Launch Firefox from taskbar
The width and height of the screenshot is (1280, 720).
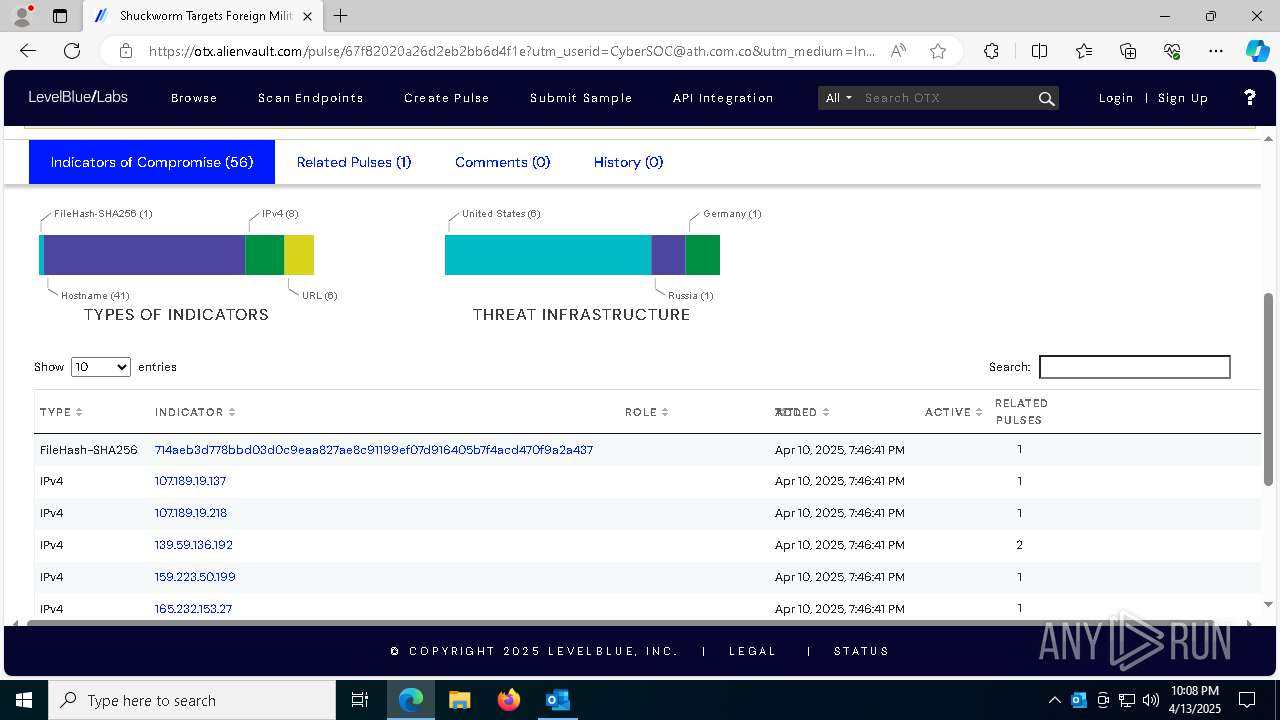point(508,700)
